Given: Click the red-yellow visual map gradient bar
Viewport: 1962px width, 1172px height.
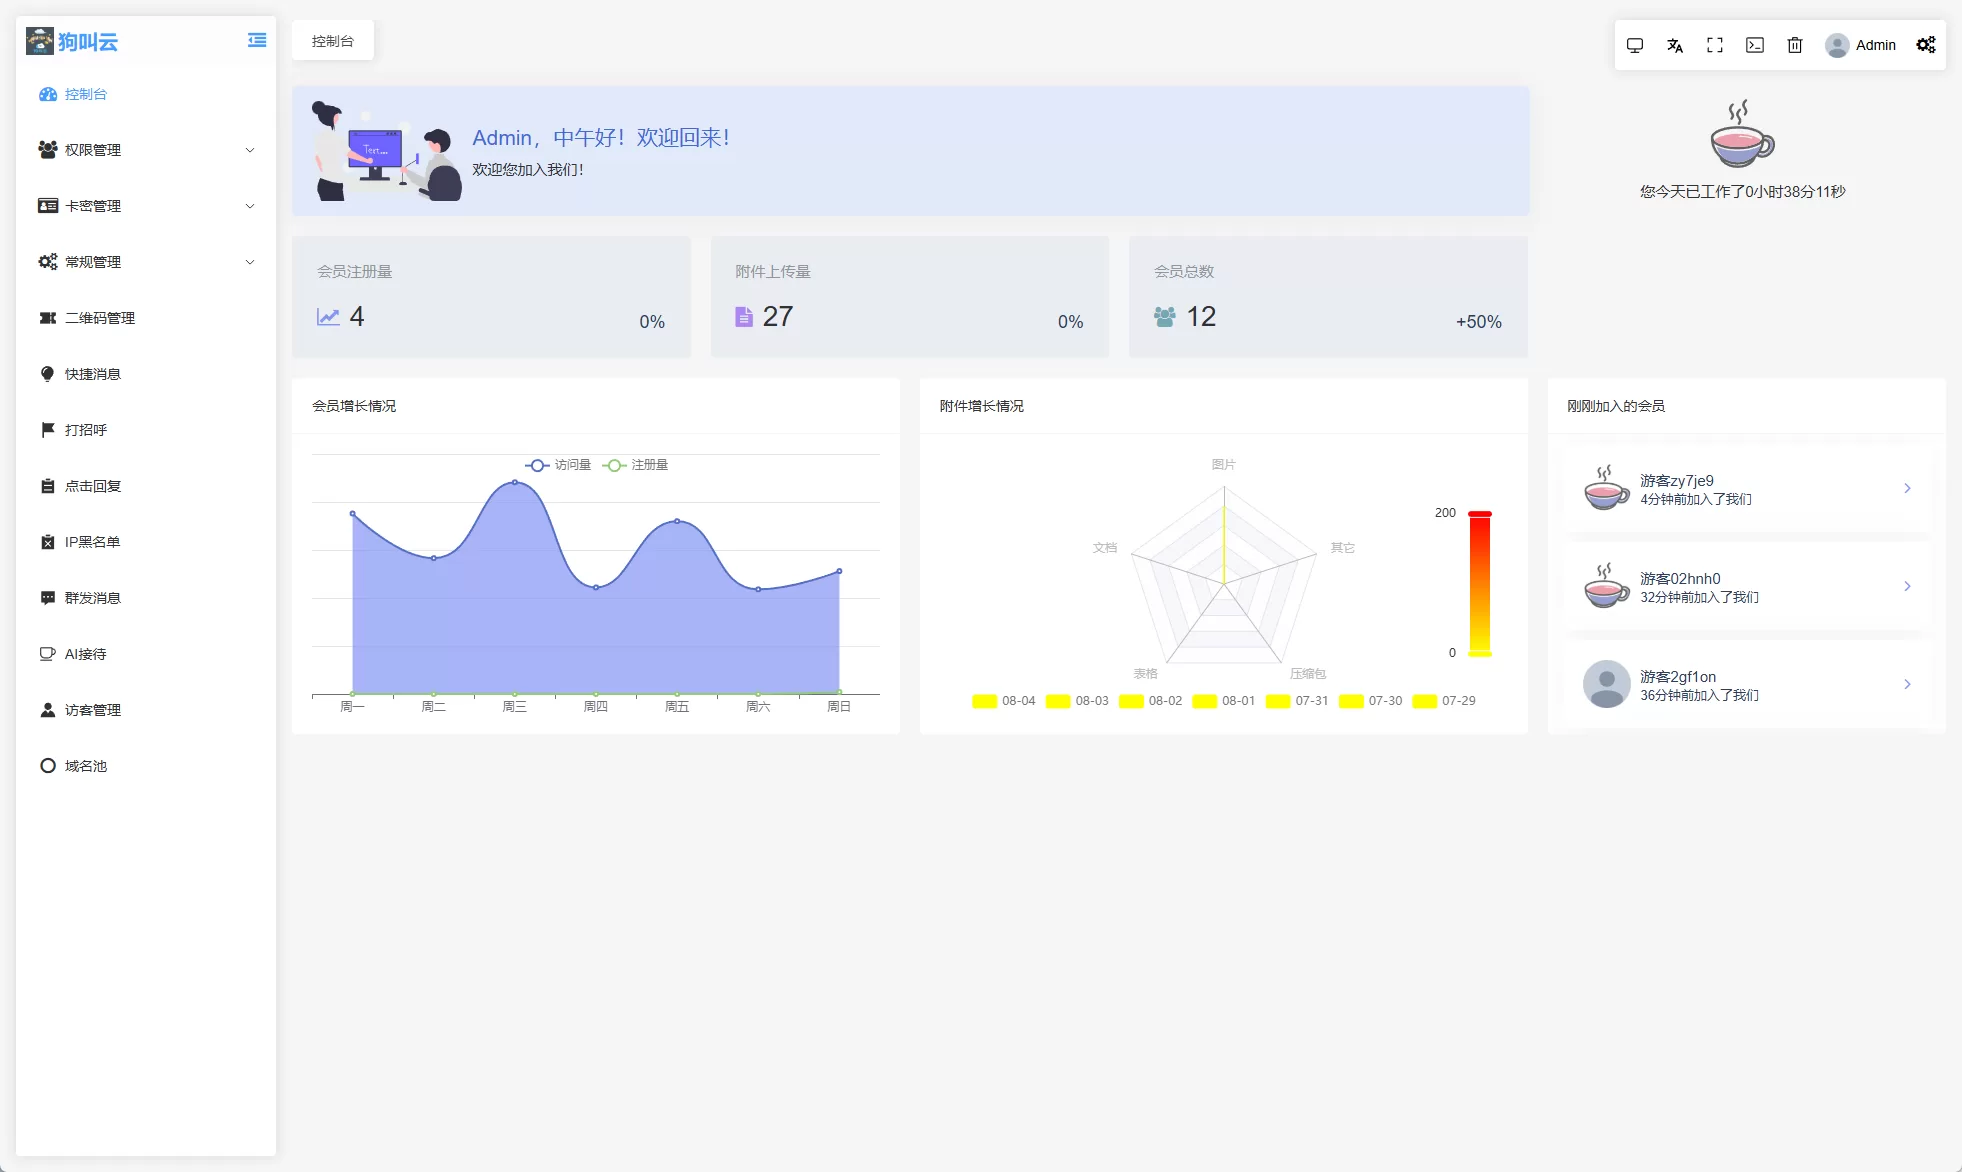Looking at the screenshot, I should 1479,584.
